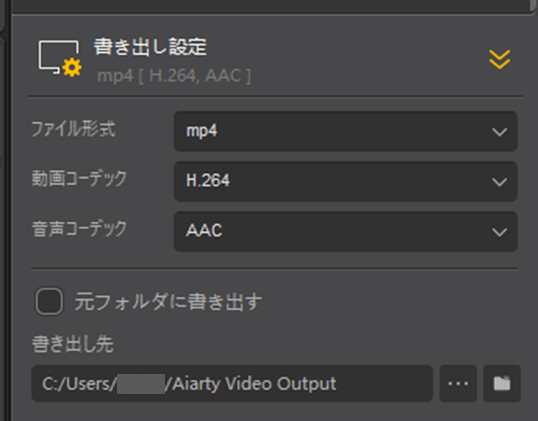
Task: Open the 動画コーデック H.264 dropdown
Action: tap(346, 181)
